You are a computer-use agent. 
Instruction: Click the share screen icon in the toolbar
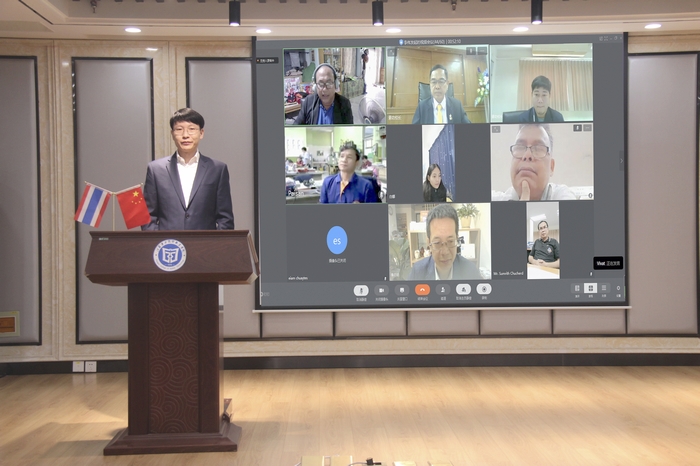[x=402, y=289]
